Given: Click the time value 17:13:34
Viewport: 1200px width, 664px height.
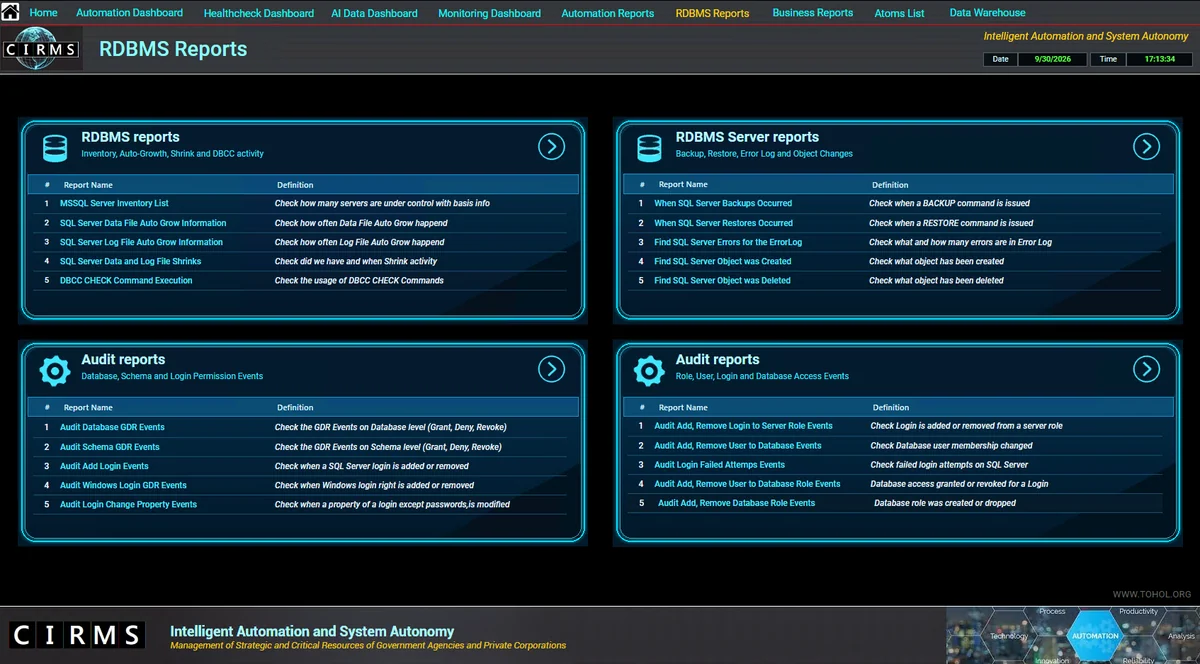Looking at the screenshot, I should (1159, 59).
